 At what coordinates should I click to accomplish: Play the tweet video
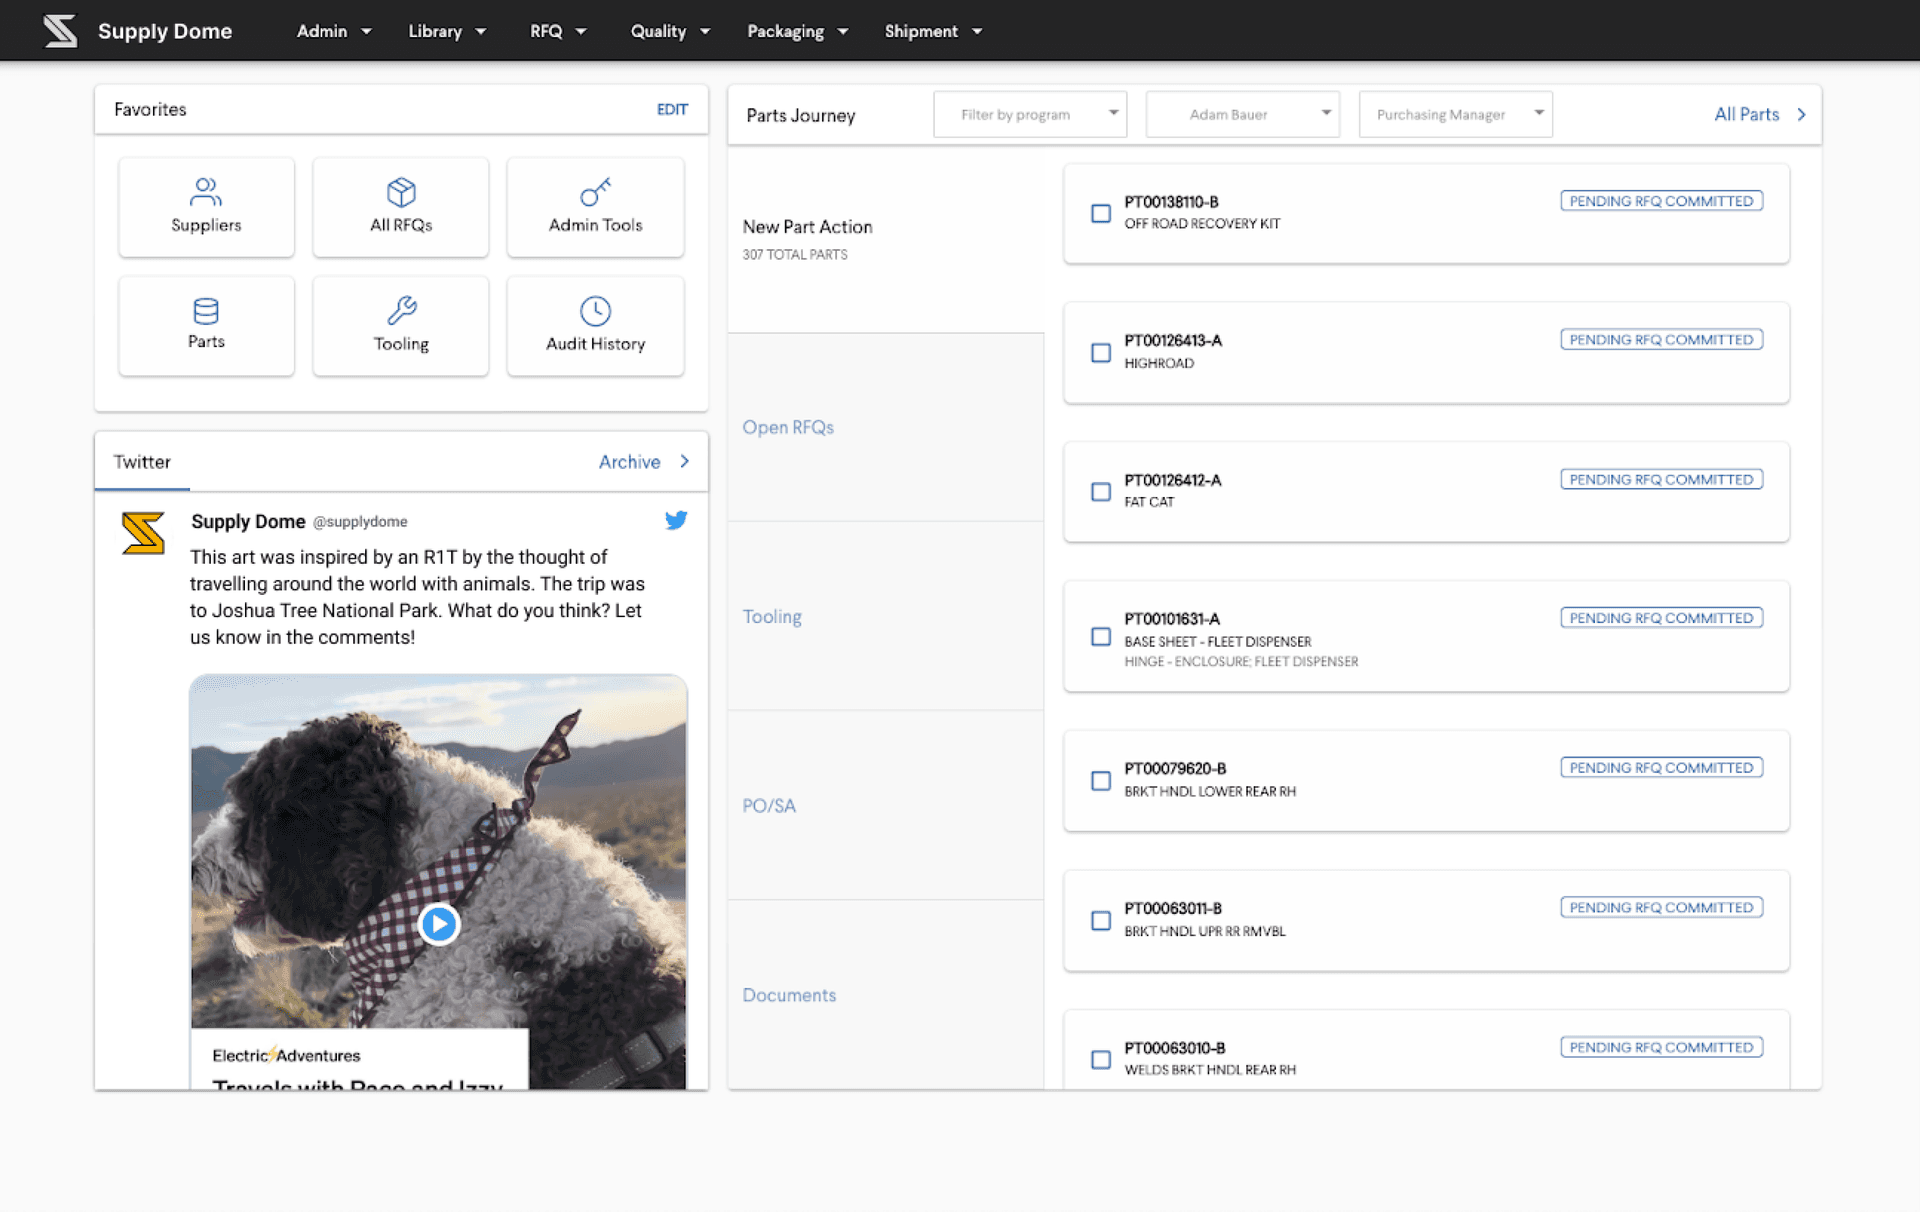(x=439, y=924)
